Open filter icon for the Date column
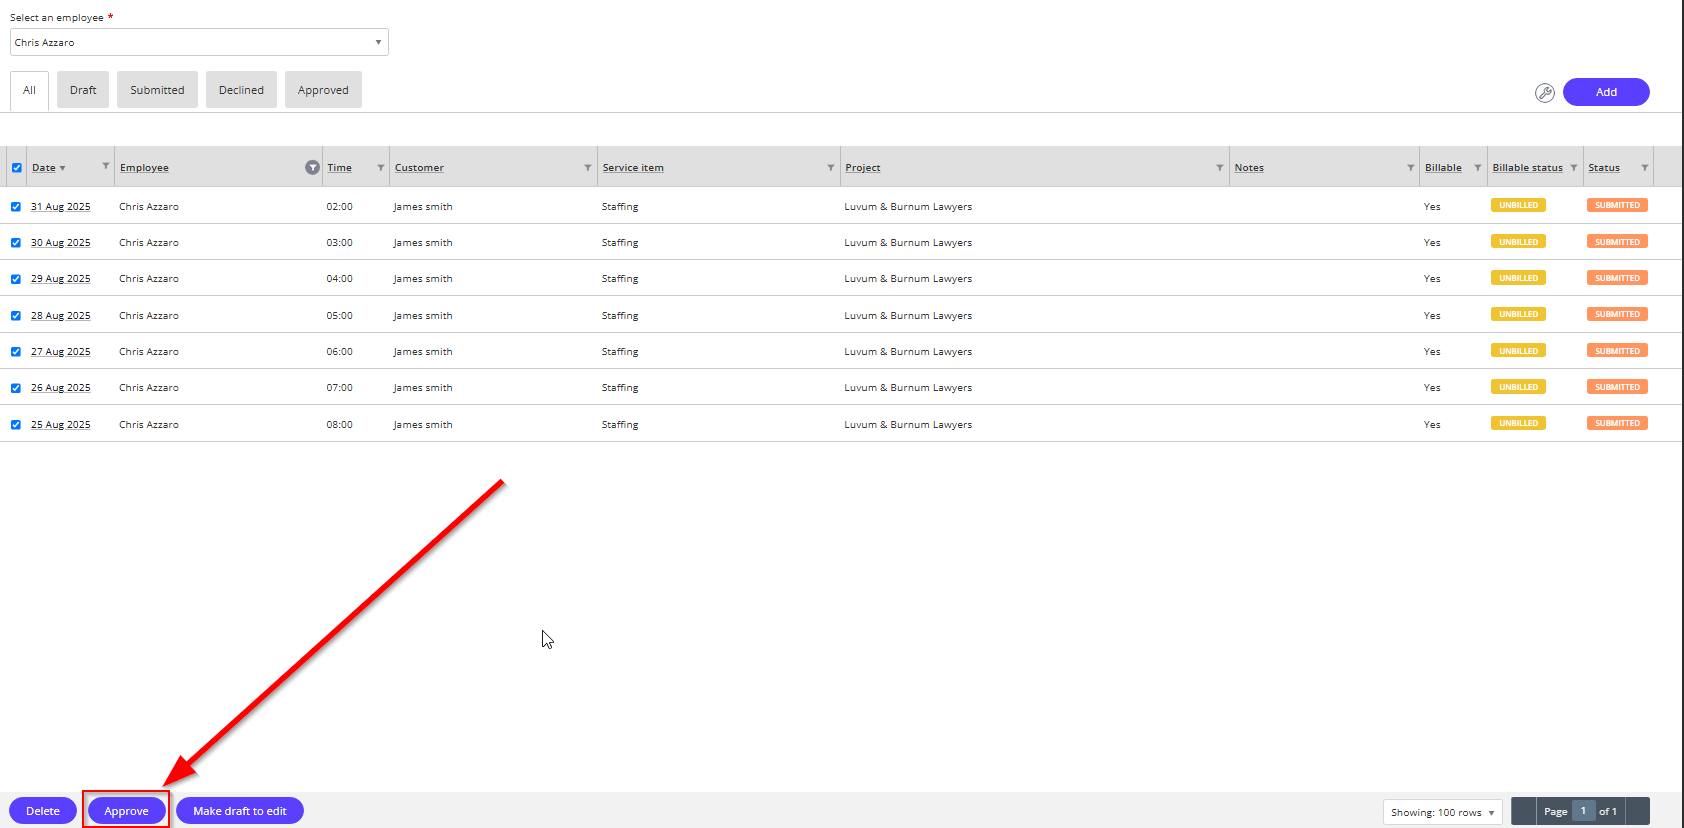The width and height of the screenshot is (1684, 828). (105, 166)
